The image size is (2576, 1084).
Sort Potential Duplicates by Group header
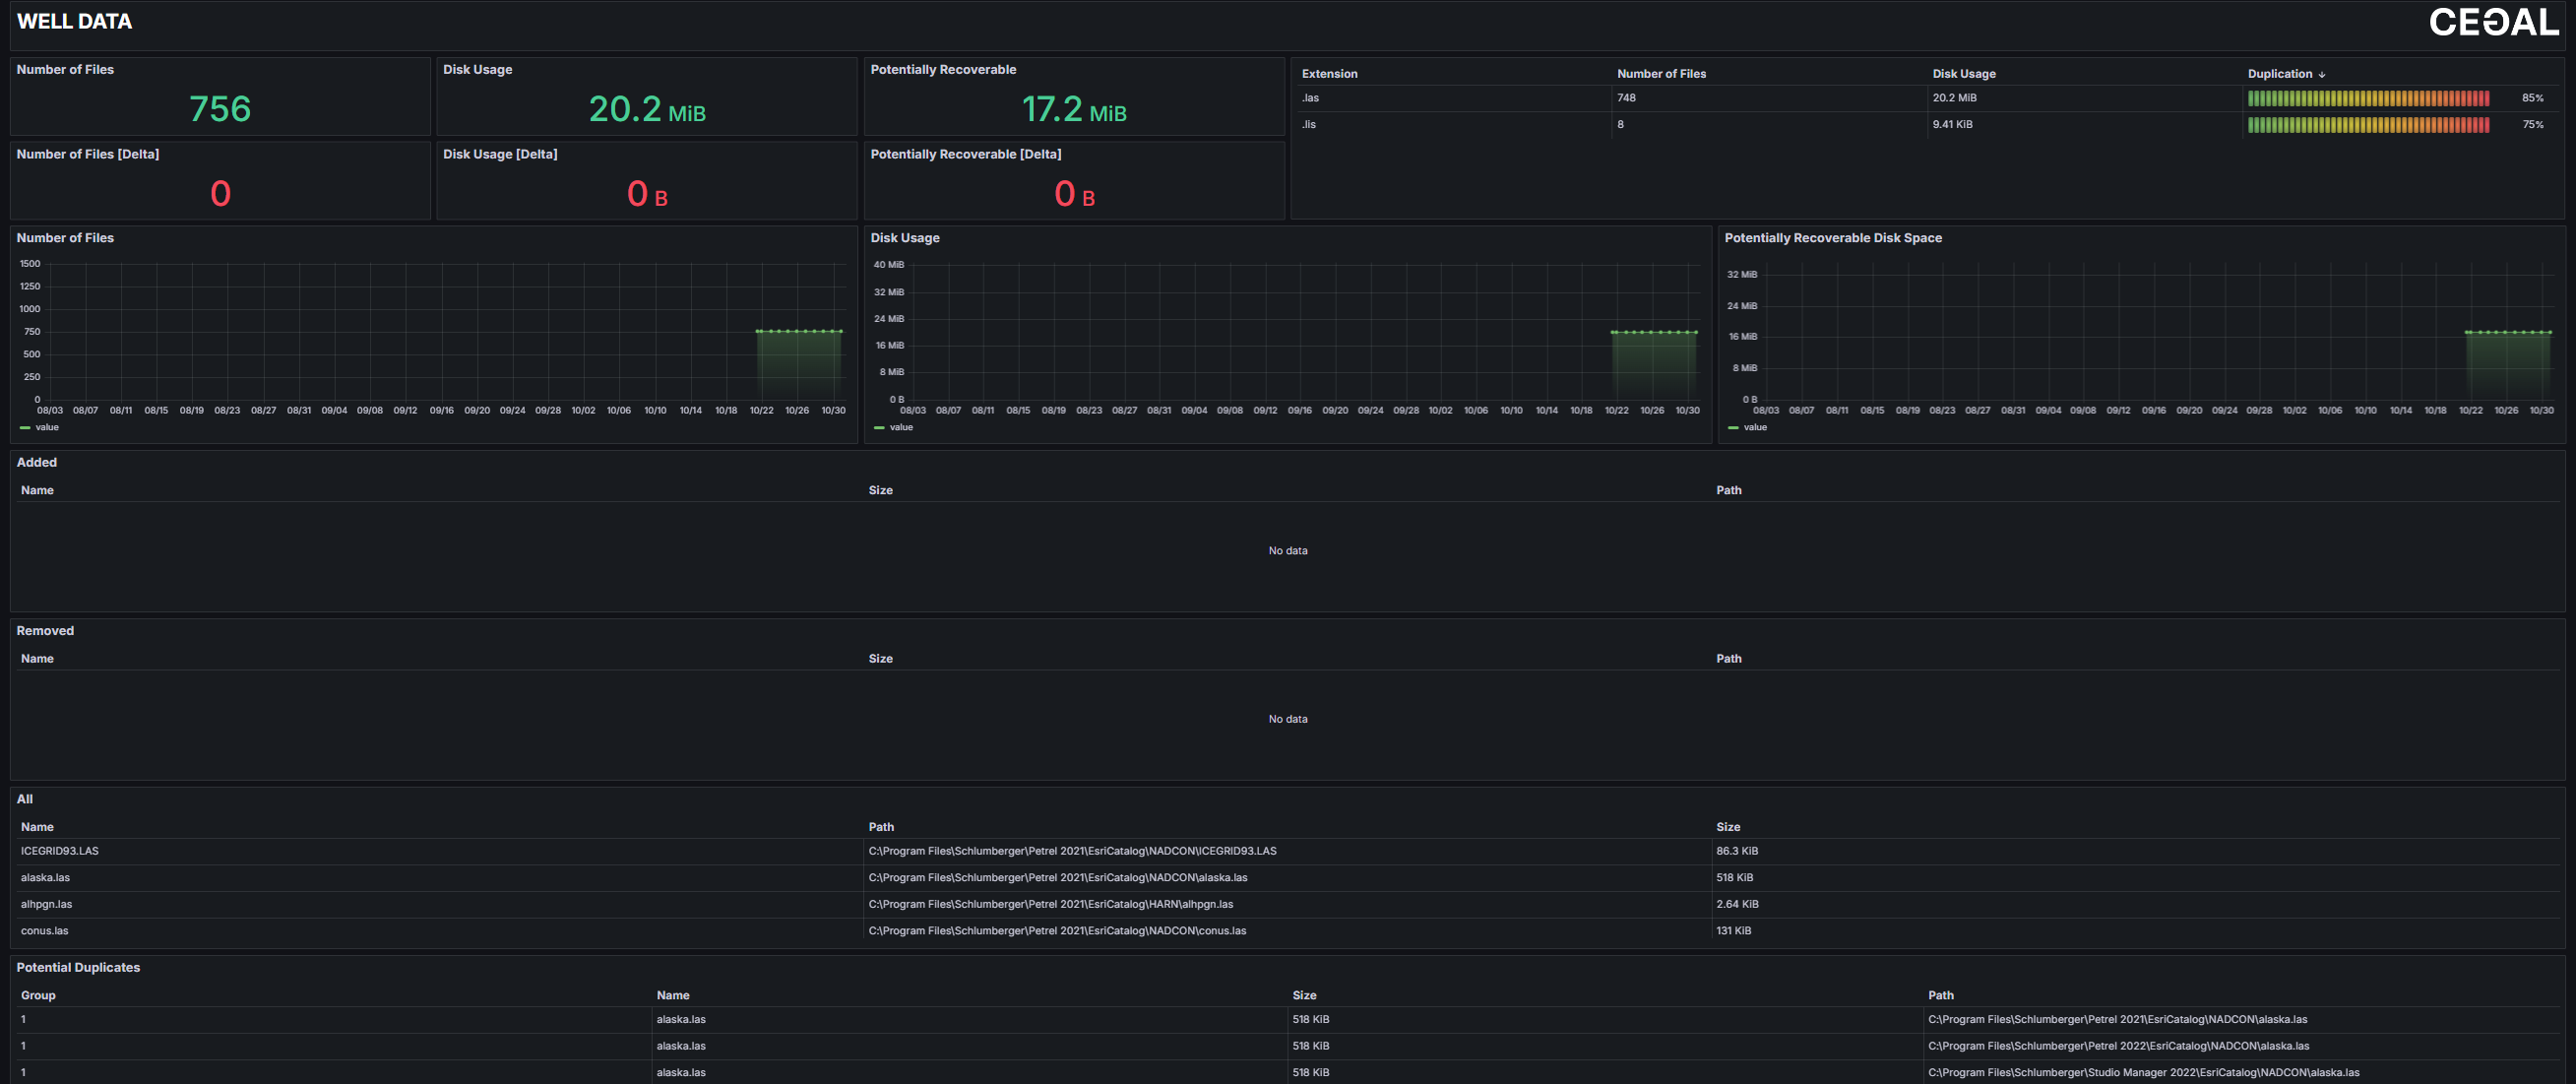click(x=38, y=995)
